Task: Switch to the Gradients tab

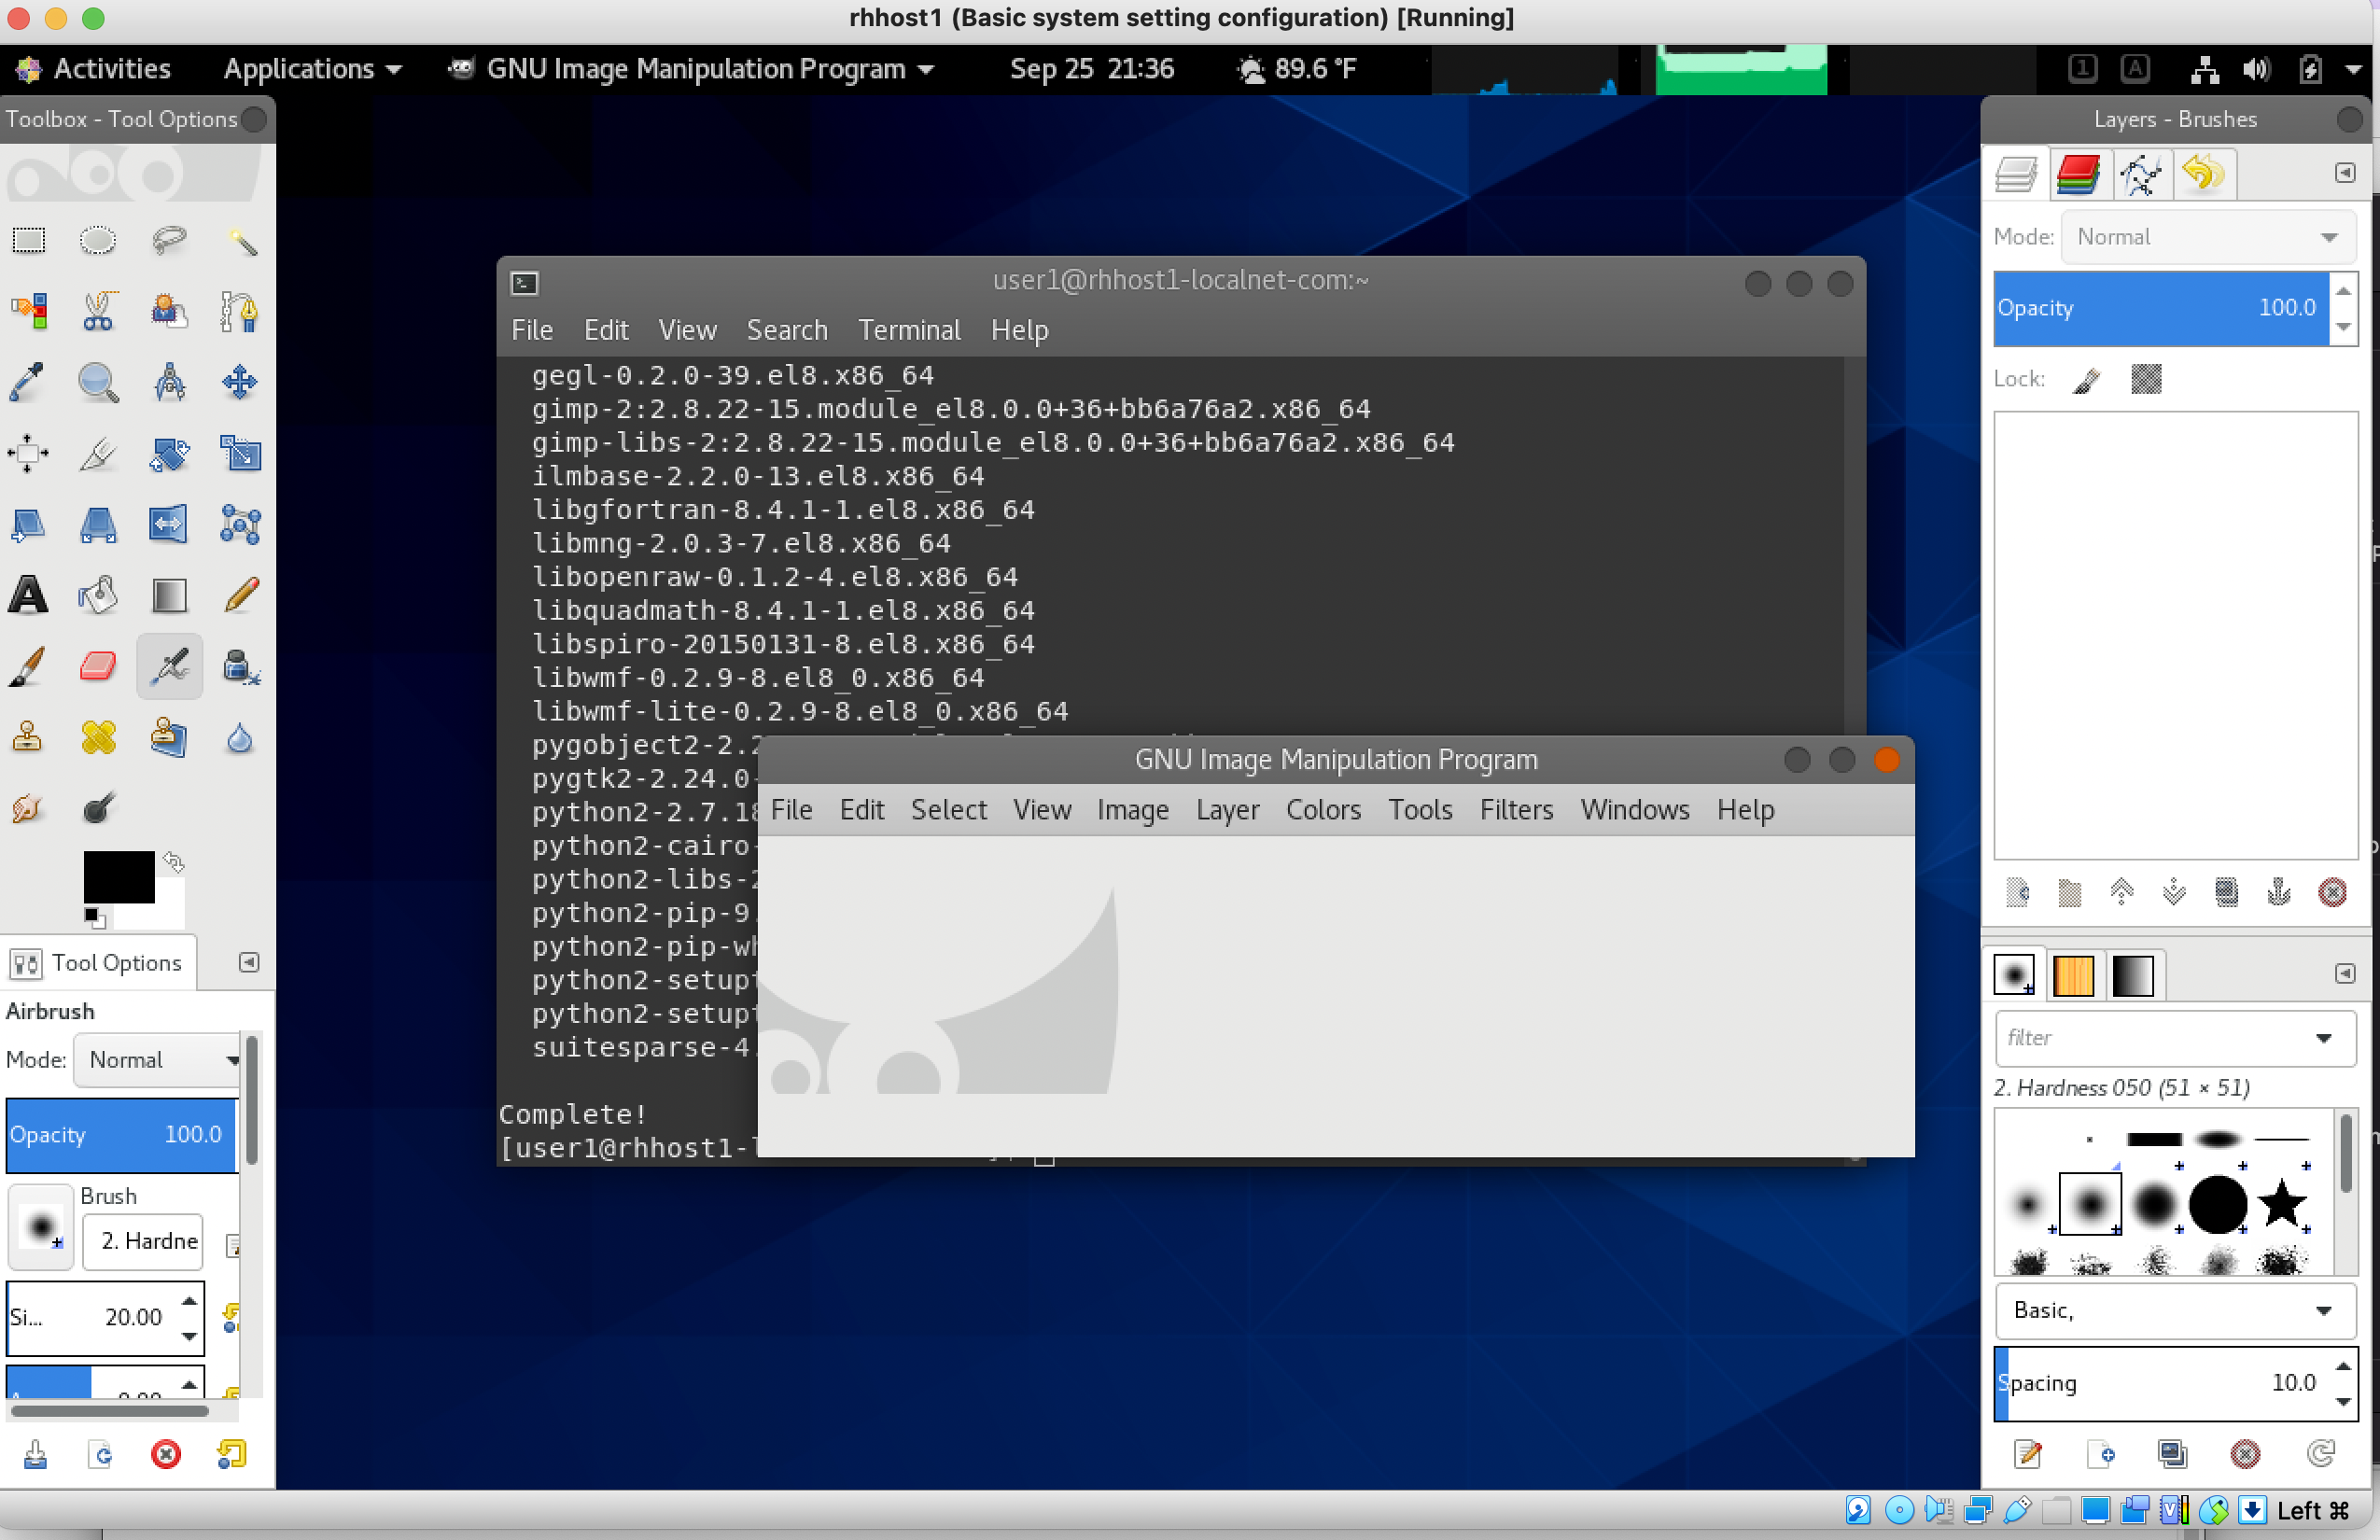Action: point(2132,975)
